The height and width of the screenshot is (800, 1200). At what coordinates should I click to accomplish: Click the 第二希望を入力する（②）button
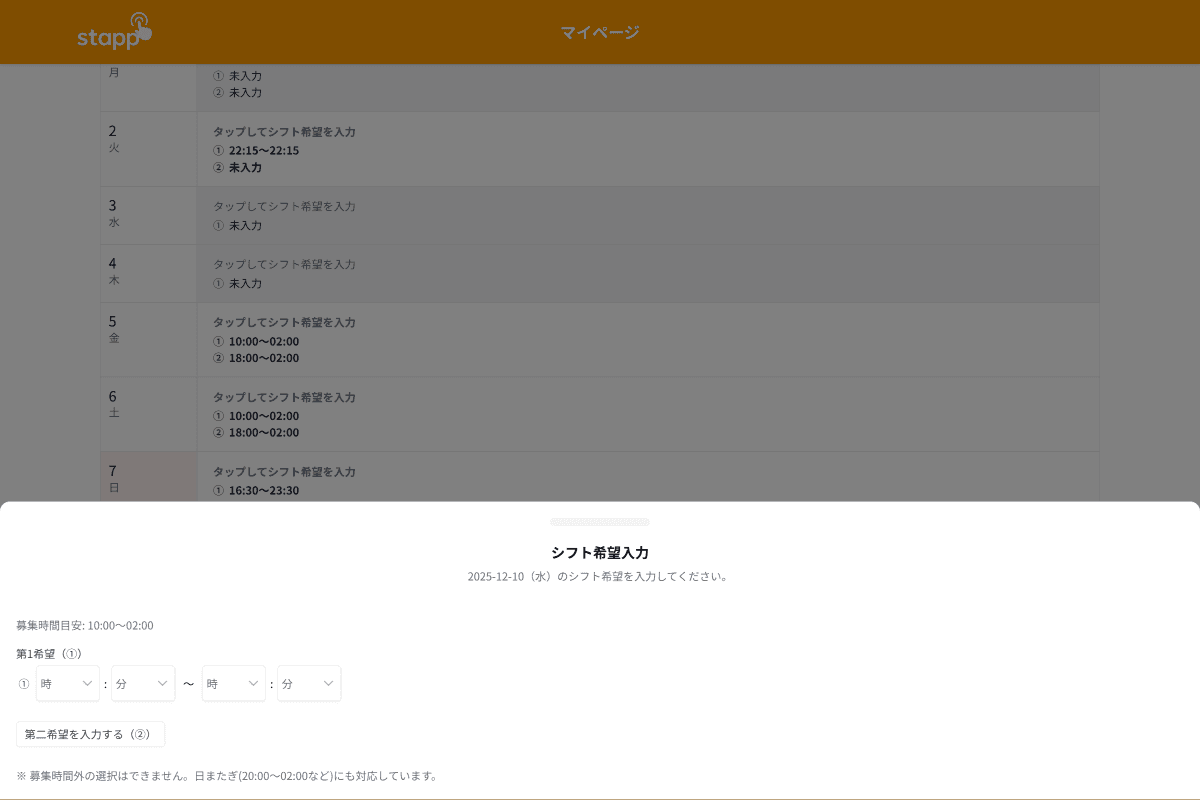[x=90, y=734]
